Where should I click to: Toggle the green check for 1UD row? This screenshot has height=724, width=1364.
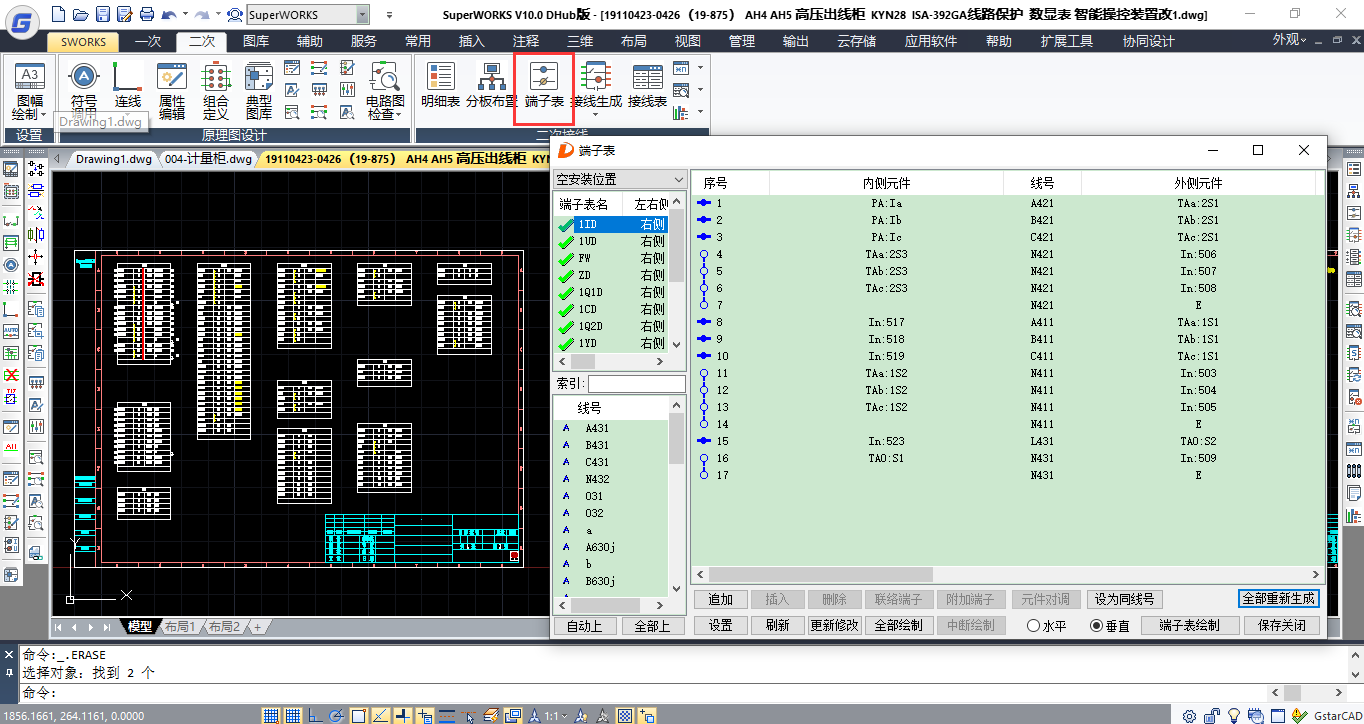pos(566,242)
